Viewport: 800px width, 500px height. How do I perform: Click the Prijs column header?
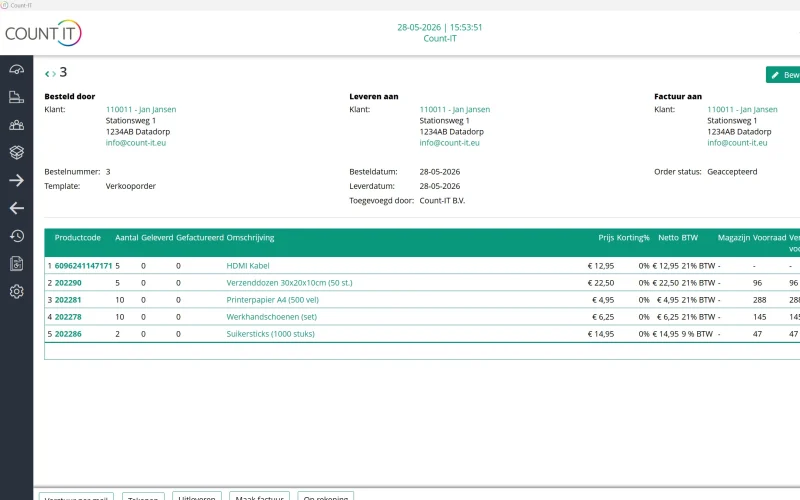tap(606, 238)
